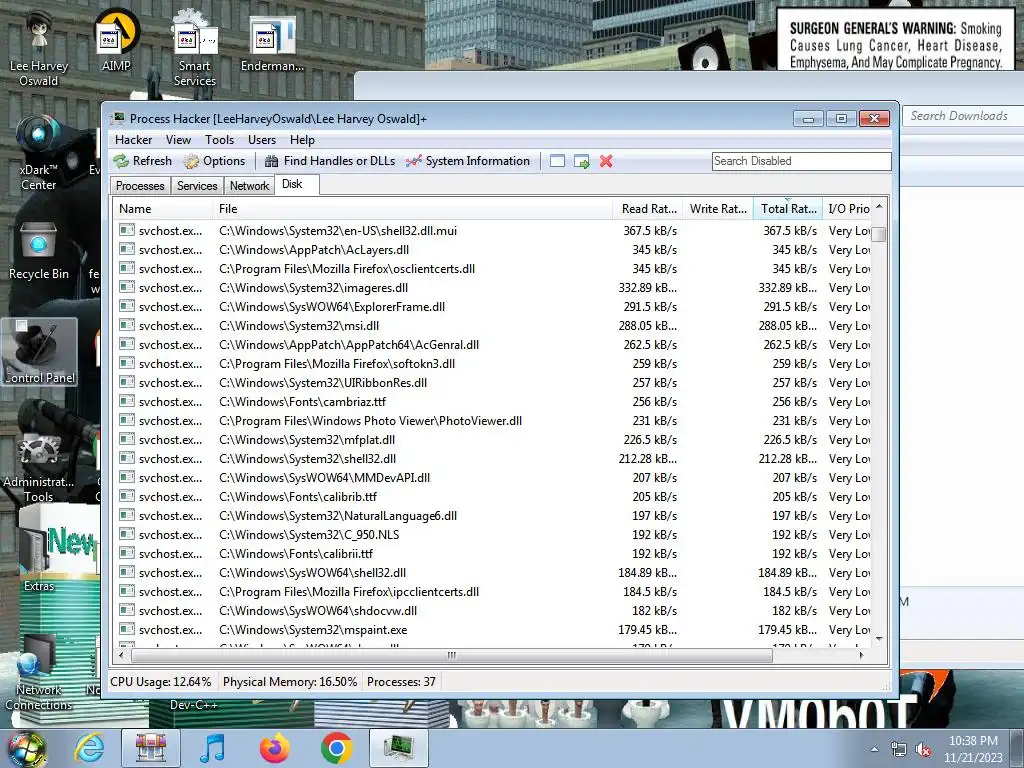Click the vertical scrollbar down arrow

point(879,639)
